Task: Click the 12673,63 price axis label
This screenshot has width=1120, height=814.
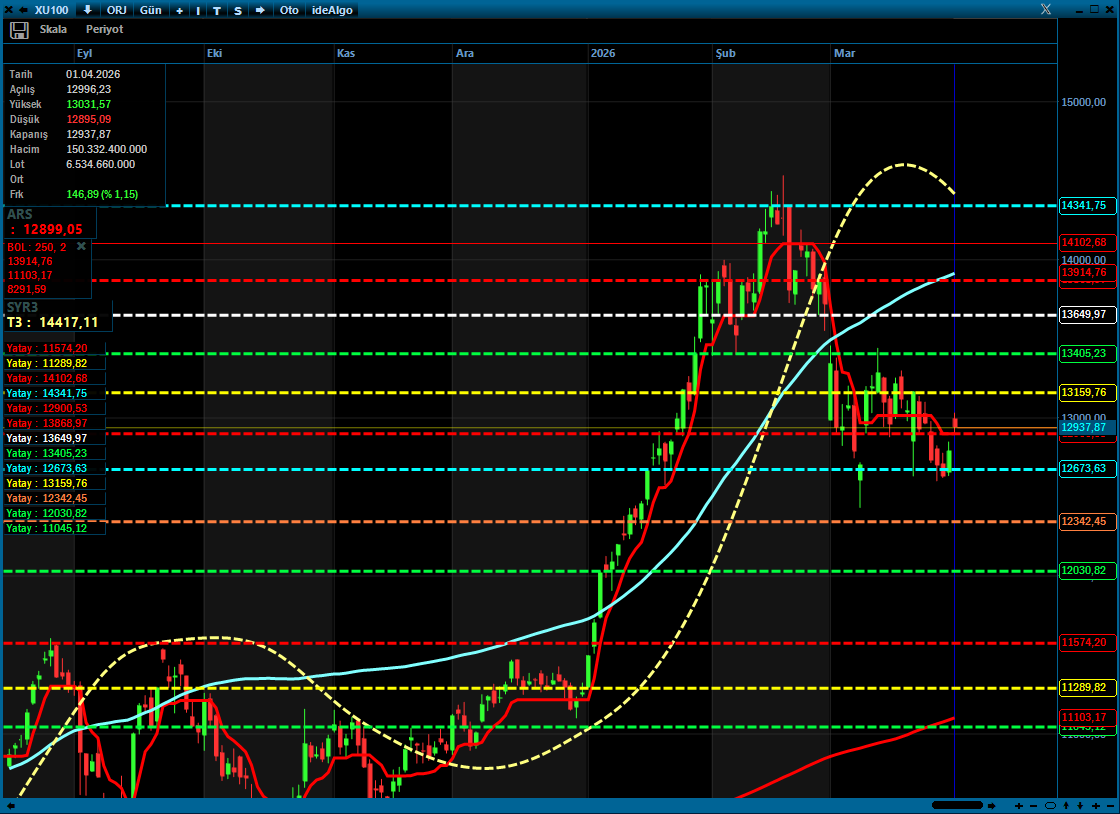Action: tap(1087, 469)
